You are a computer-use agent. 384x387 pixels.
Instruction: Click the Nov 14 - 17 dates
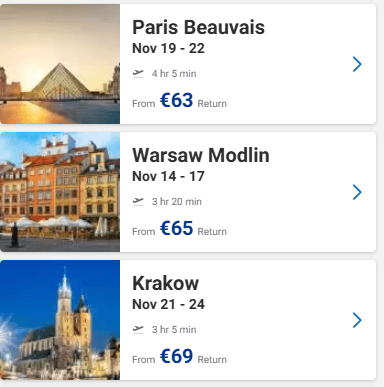168,176
